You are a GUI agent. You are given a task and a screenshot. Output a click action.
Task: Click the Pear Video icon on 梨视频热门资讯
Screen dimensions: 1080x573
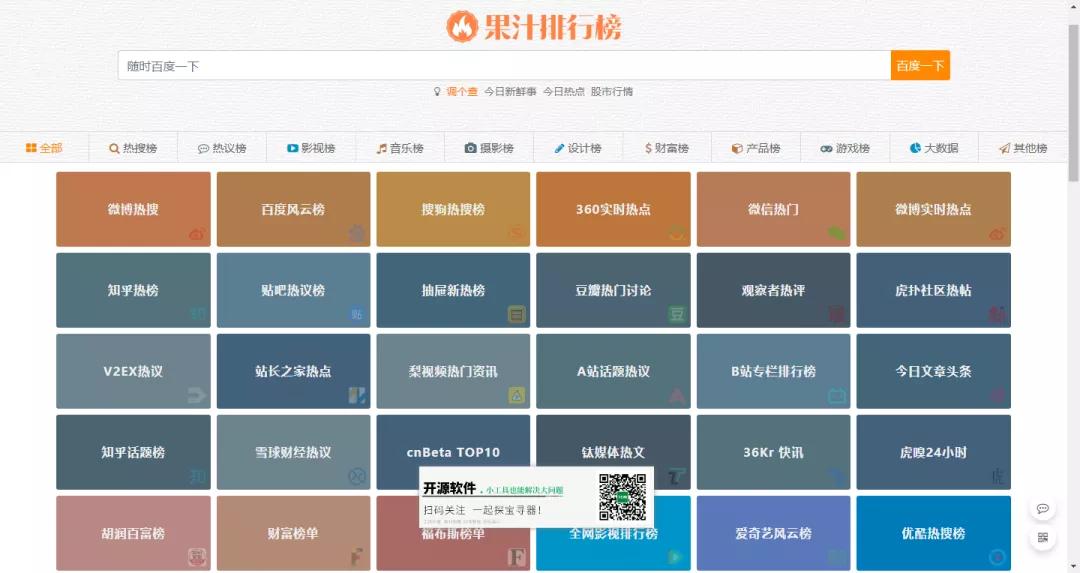(x=517, y=395)
